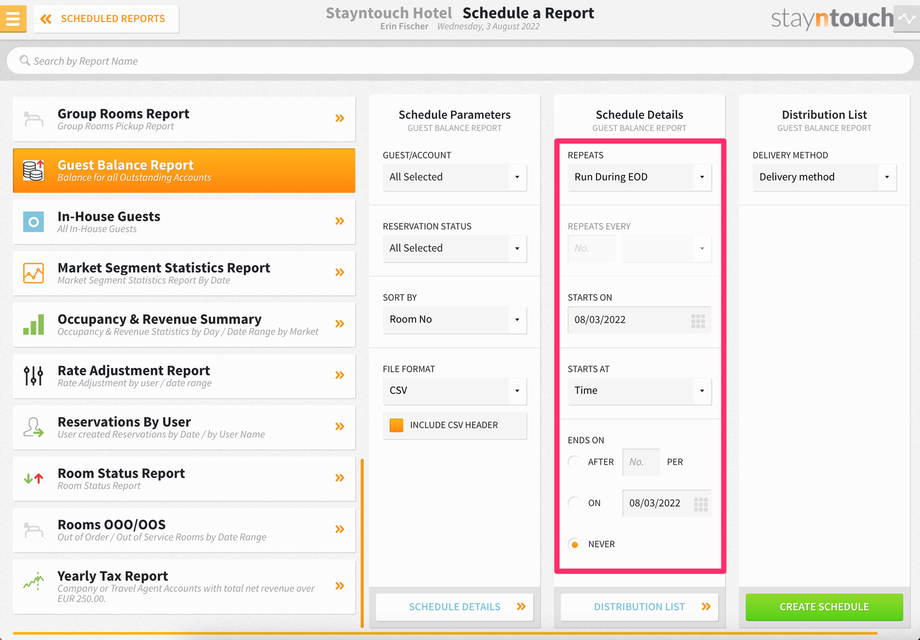The image size is (920, 640).
Task: Open the Sort By Room No dropdown
Action: (x=455, y=320)
